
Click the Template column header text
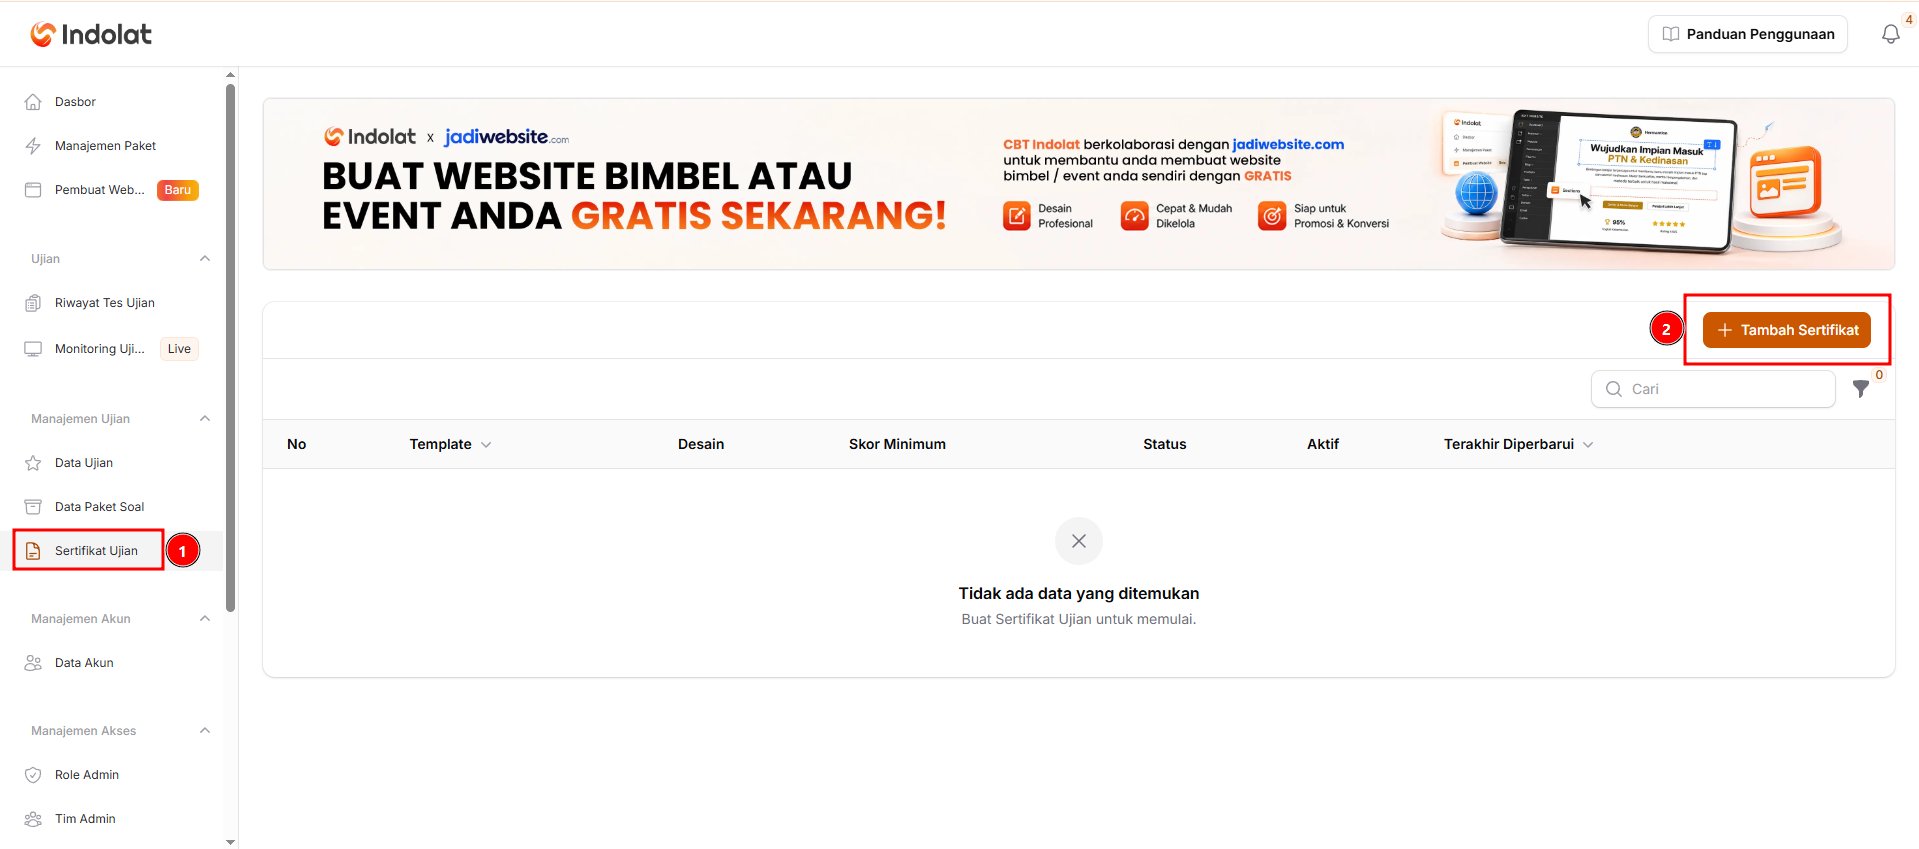(440, 444)
